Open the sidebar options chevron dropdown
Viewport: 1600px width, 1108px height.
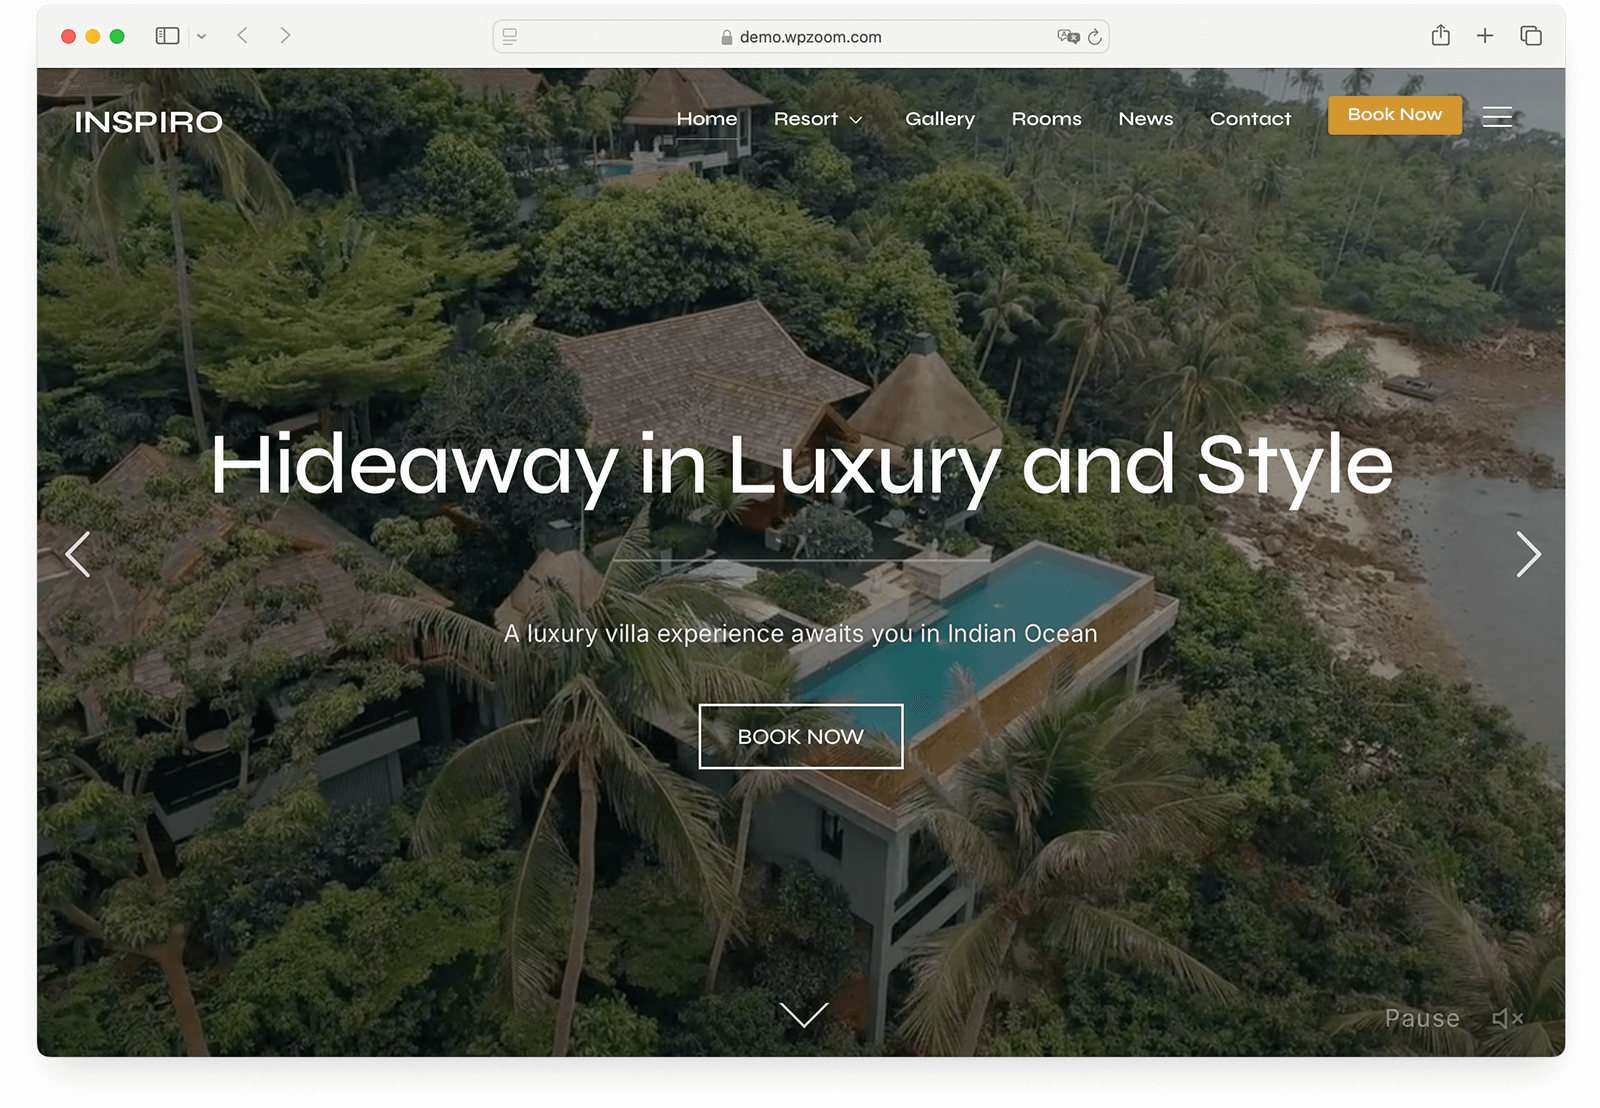tap(201, 36)
